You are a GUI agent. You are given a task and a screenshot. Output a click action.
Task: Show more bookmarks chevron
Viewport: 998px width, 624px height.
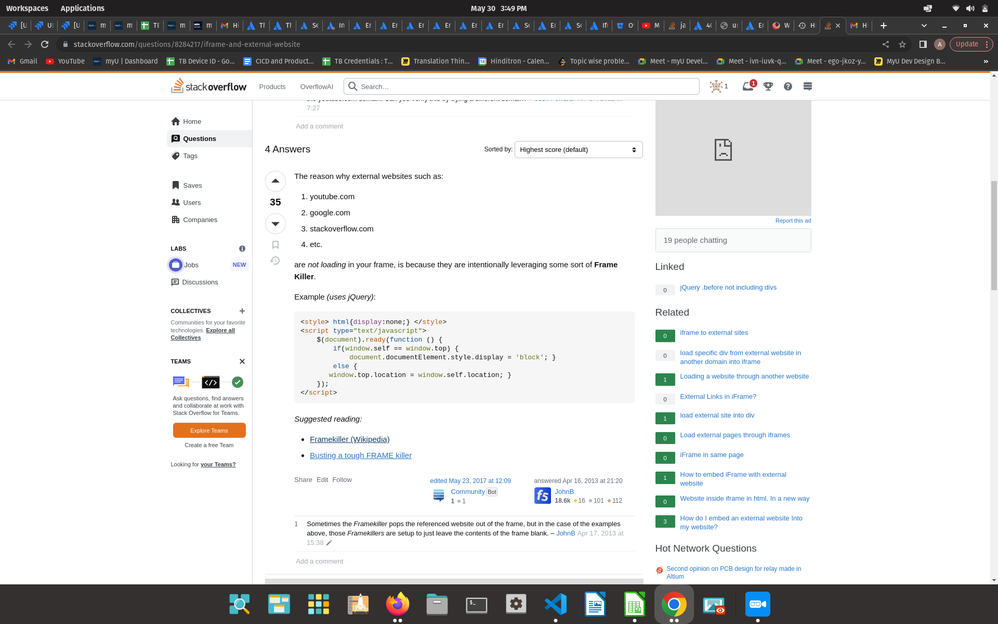986,61
